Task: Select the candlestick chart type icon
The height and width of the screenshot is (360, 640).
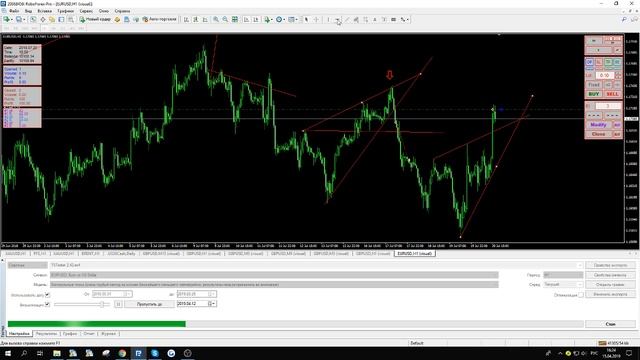Action: tap(196, 19)
